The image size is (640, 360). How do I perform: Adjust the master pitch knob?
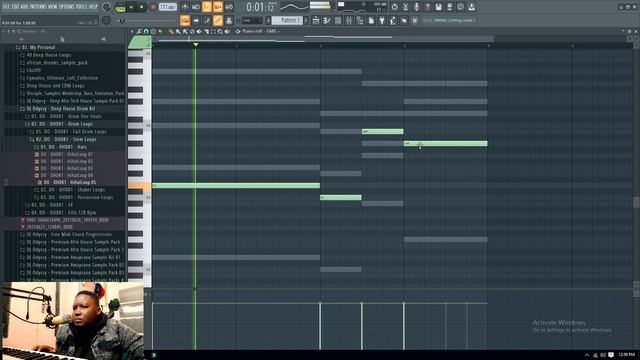(x=107, y=20)
